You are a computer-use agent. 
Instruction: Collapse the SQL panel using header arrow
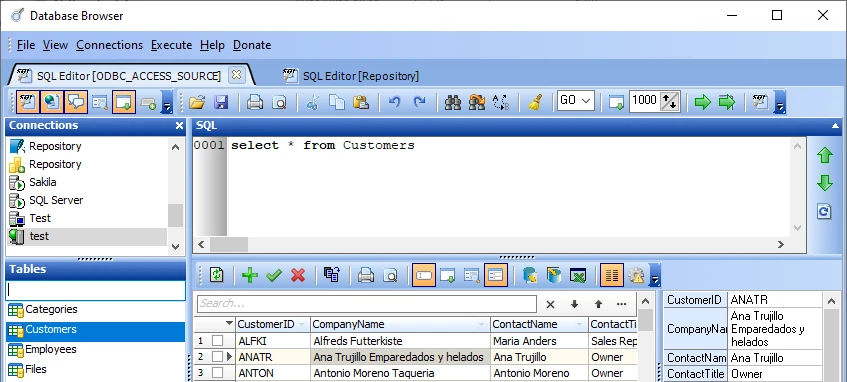[x=835, y=126]
